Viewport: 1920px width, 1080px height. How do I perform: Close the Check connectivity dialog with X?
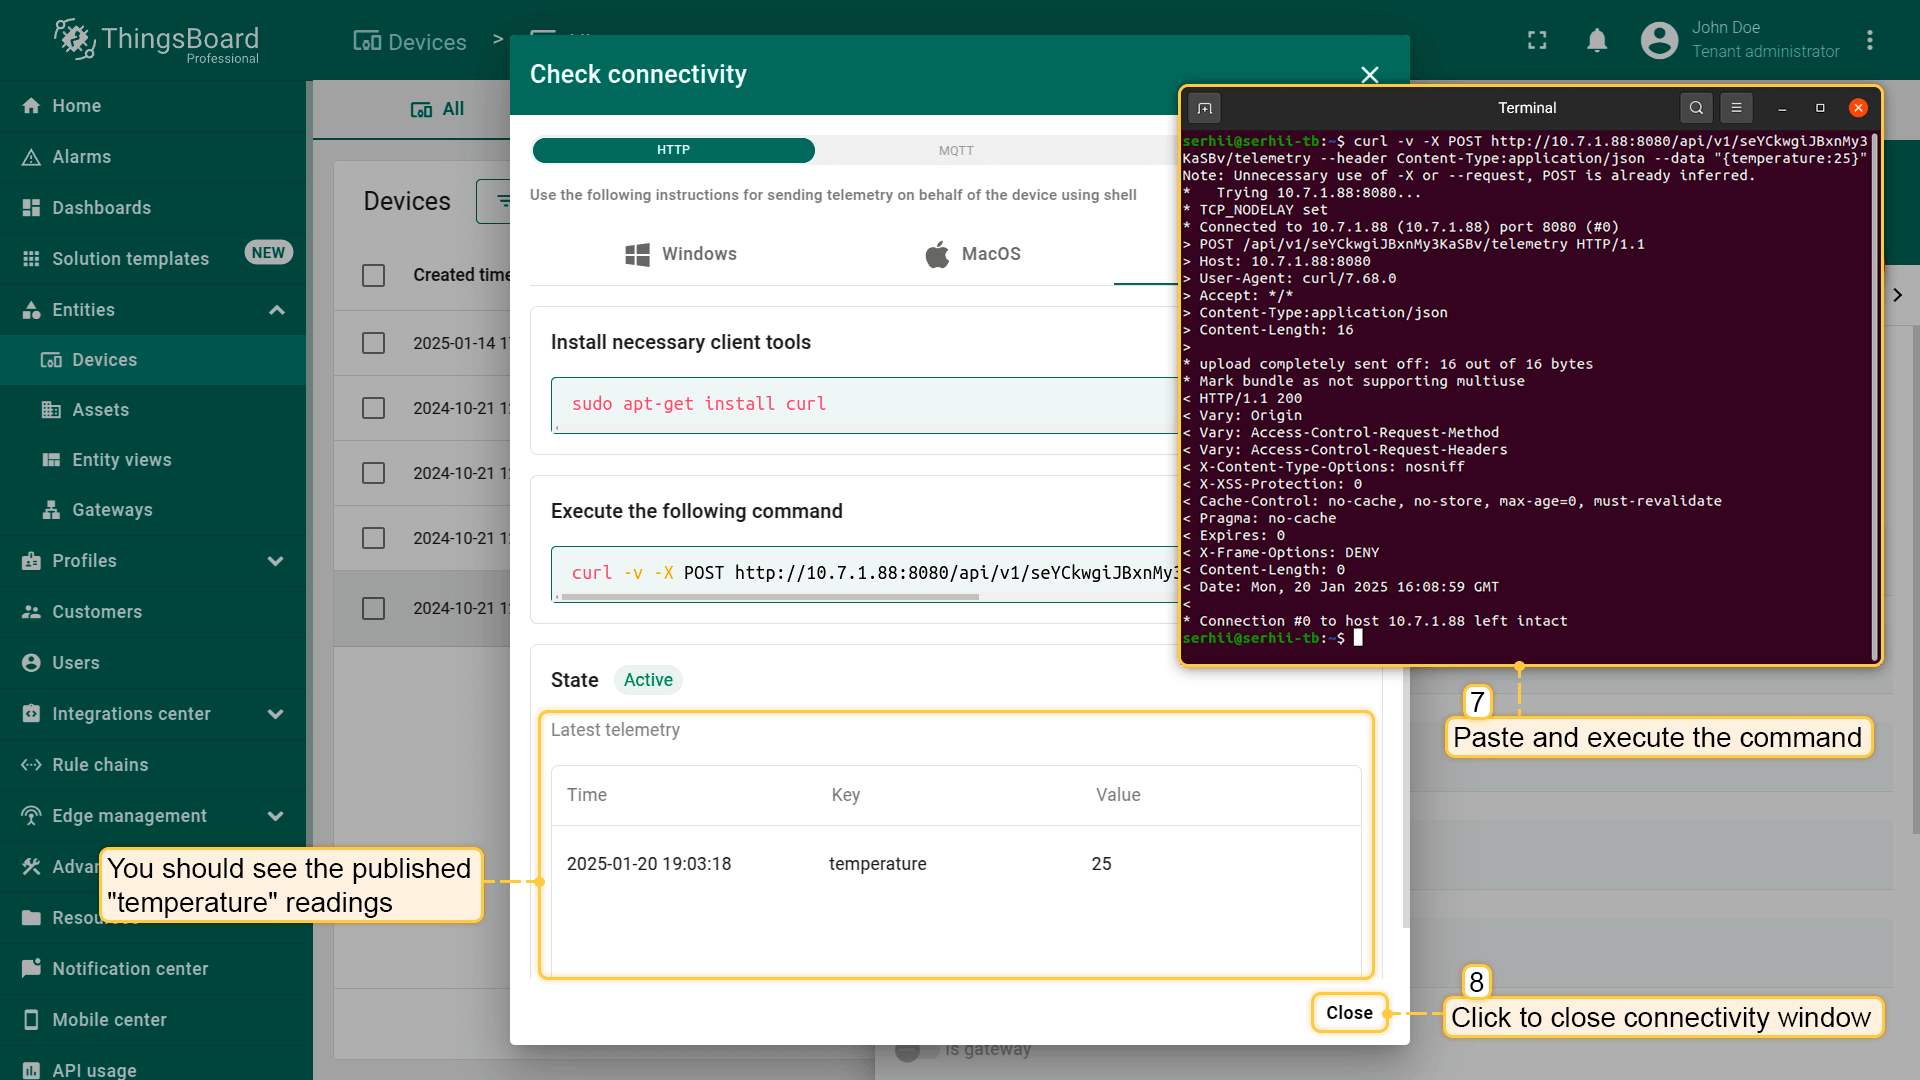1369,75
